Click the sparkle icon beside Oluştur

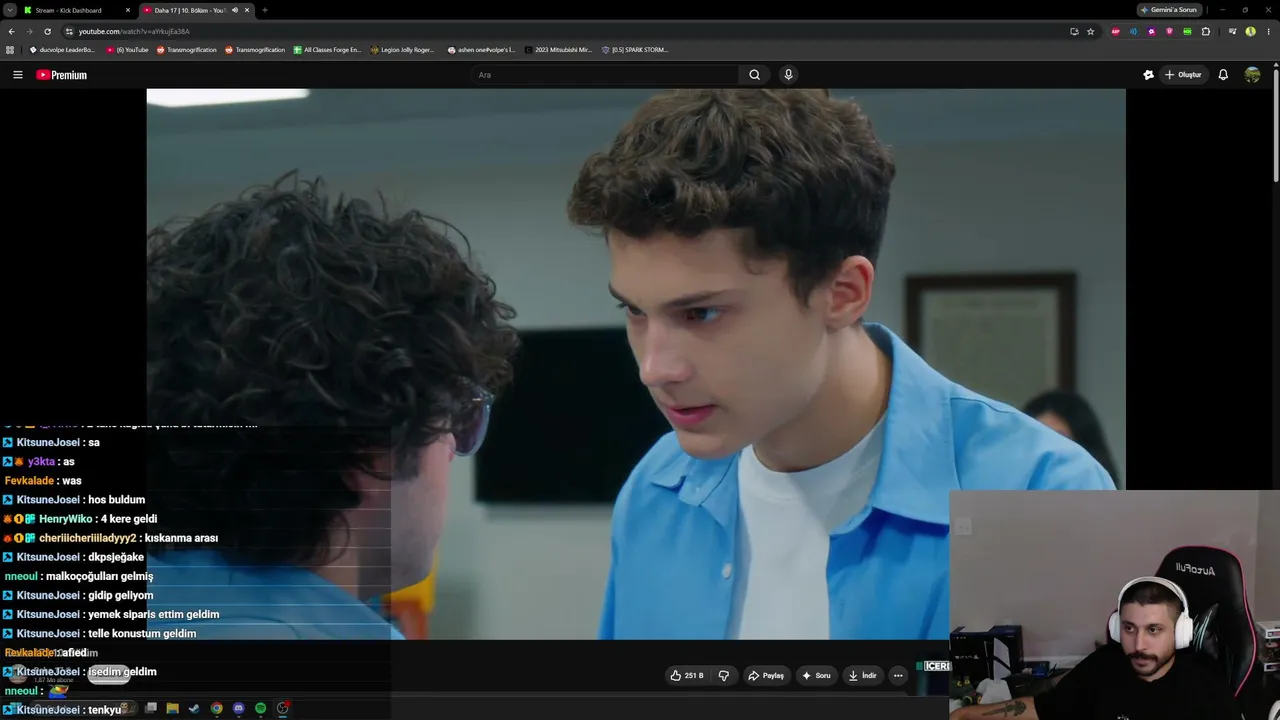pyautogui.click(x=1148, y=75)
